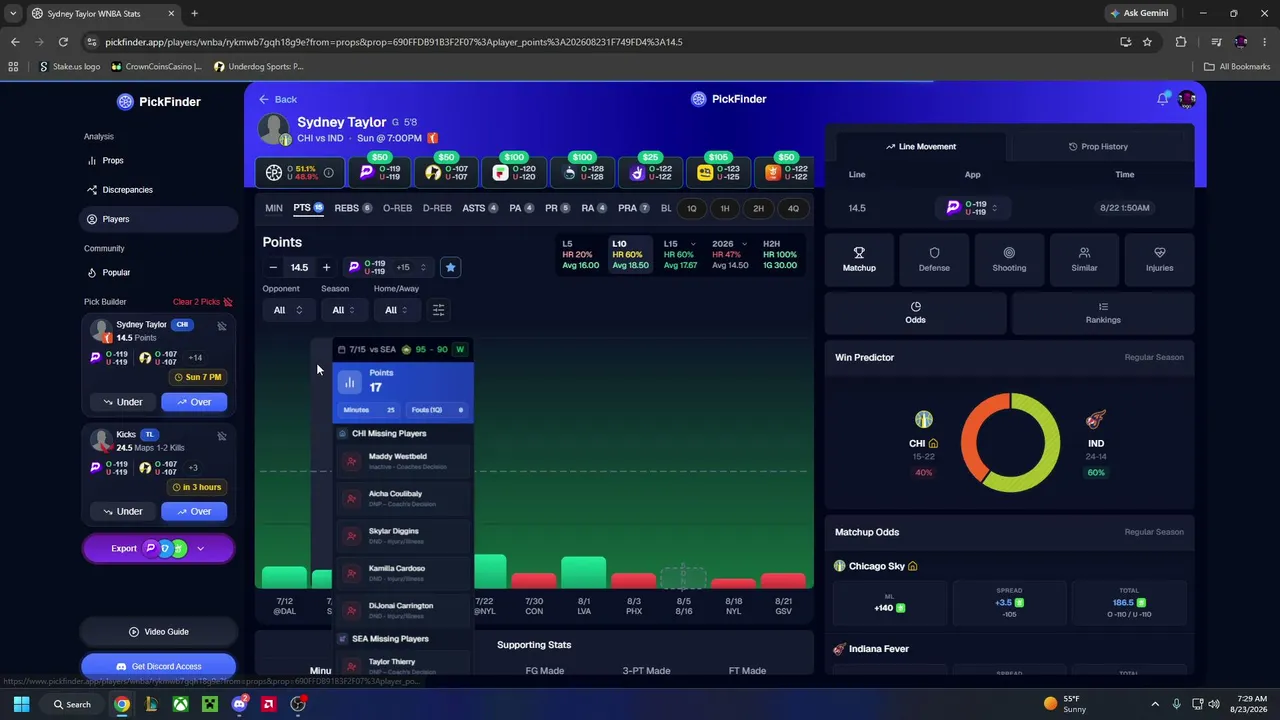Image resolution: width=1280 pixels, height=720 pixels.
Task: Show the Rankings list view
Action: [1103, 313]
